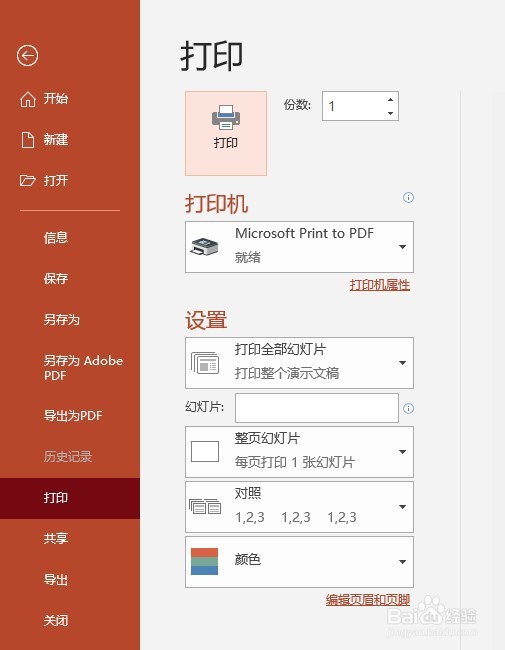Click the 就绪 printer status text
Image resolution: width=505 pixels, height=650 pixels.
coord(248,257)
